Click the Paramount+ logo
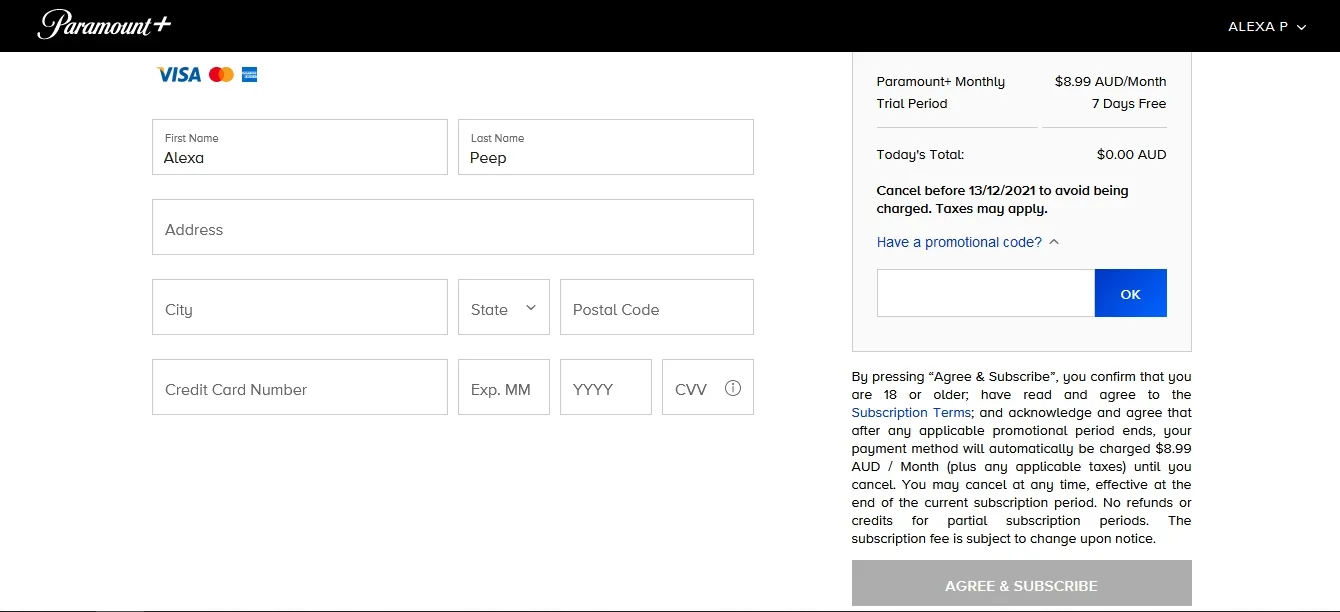 [x=104, y=25]
